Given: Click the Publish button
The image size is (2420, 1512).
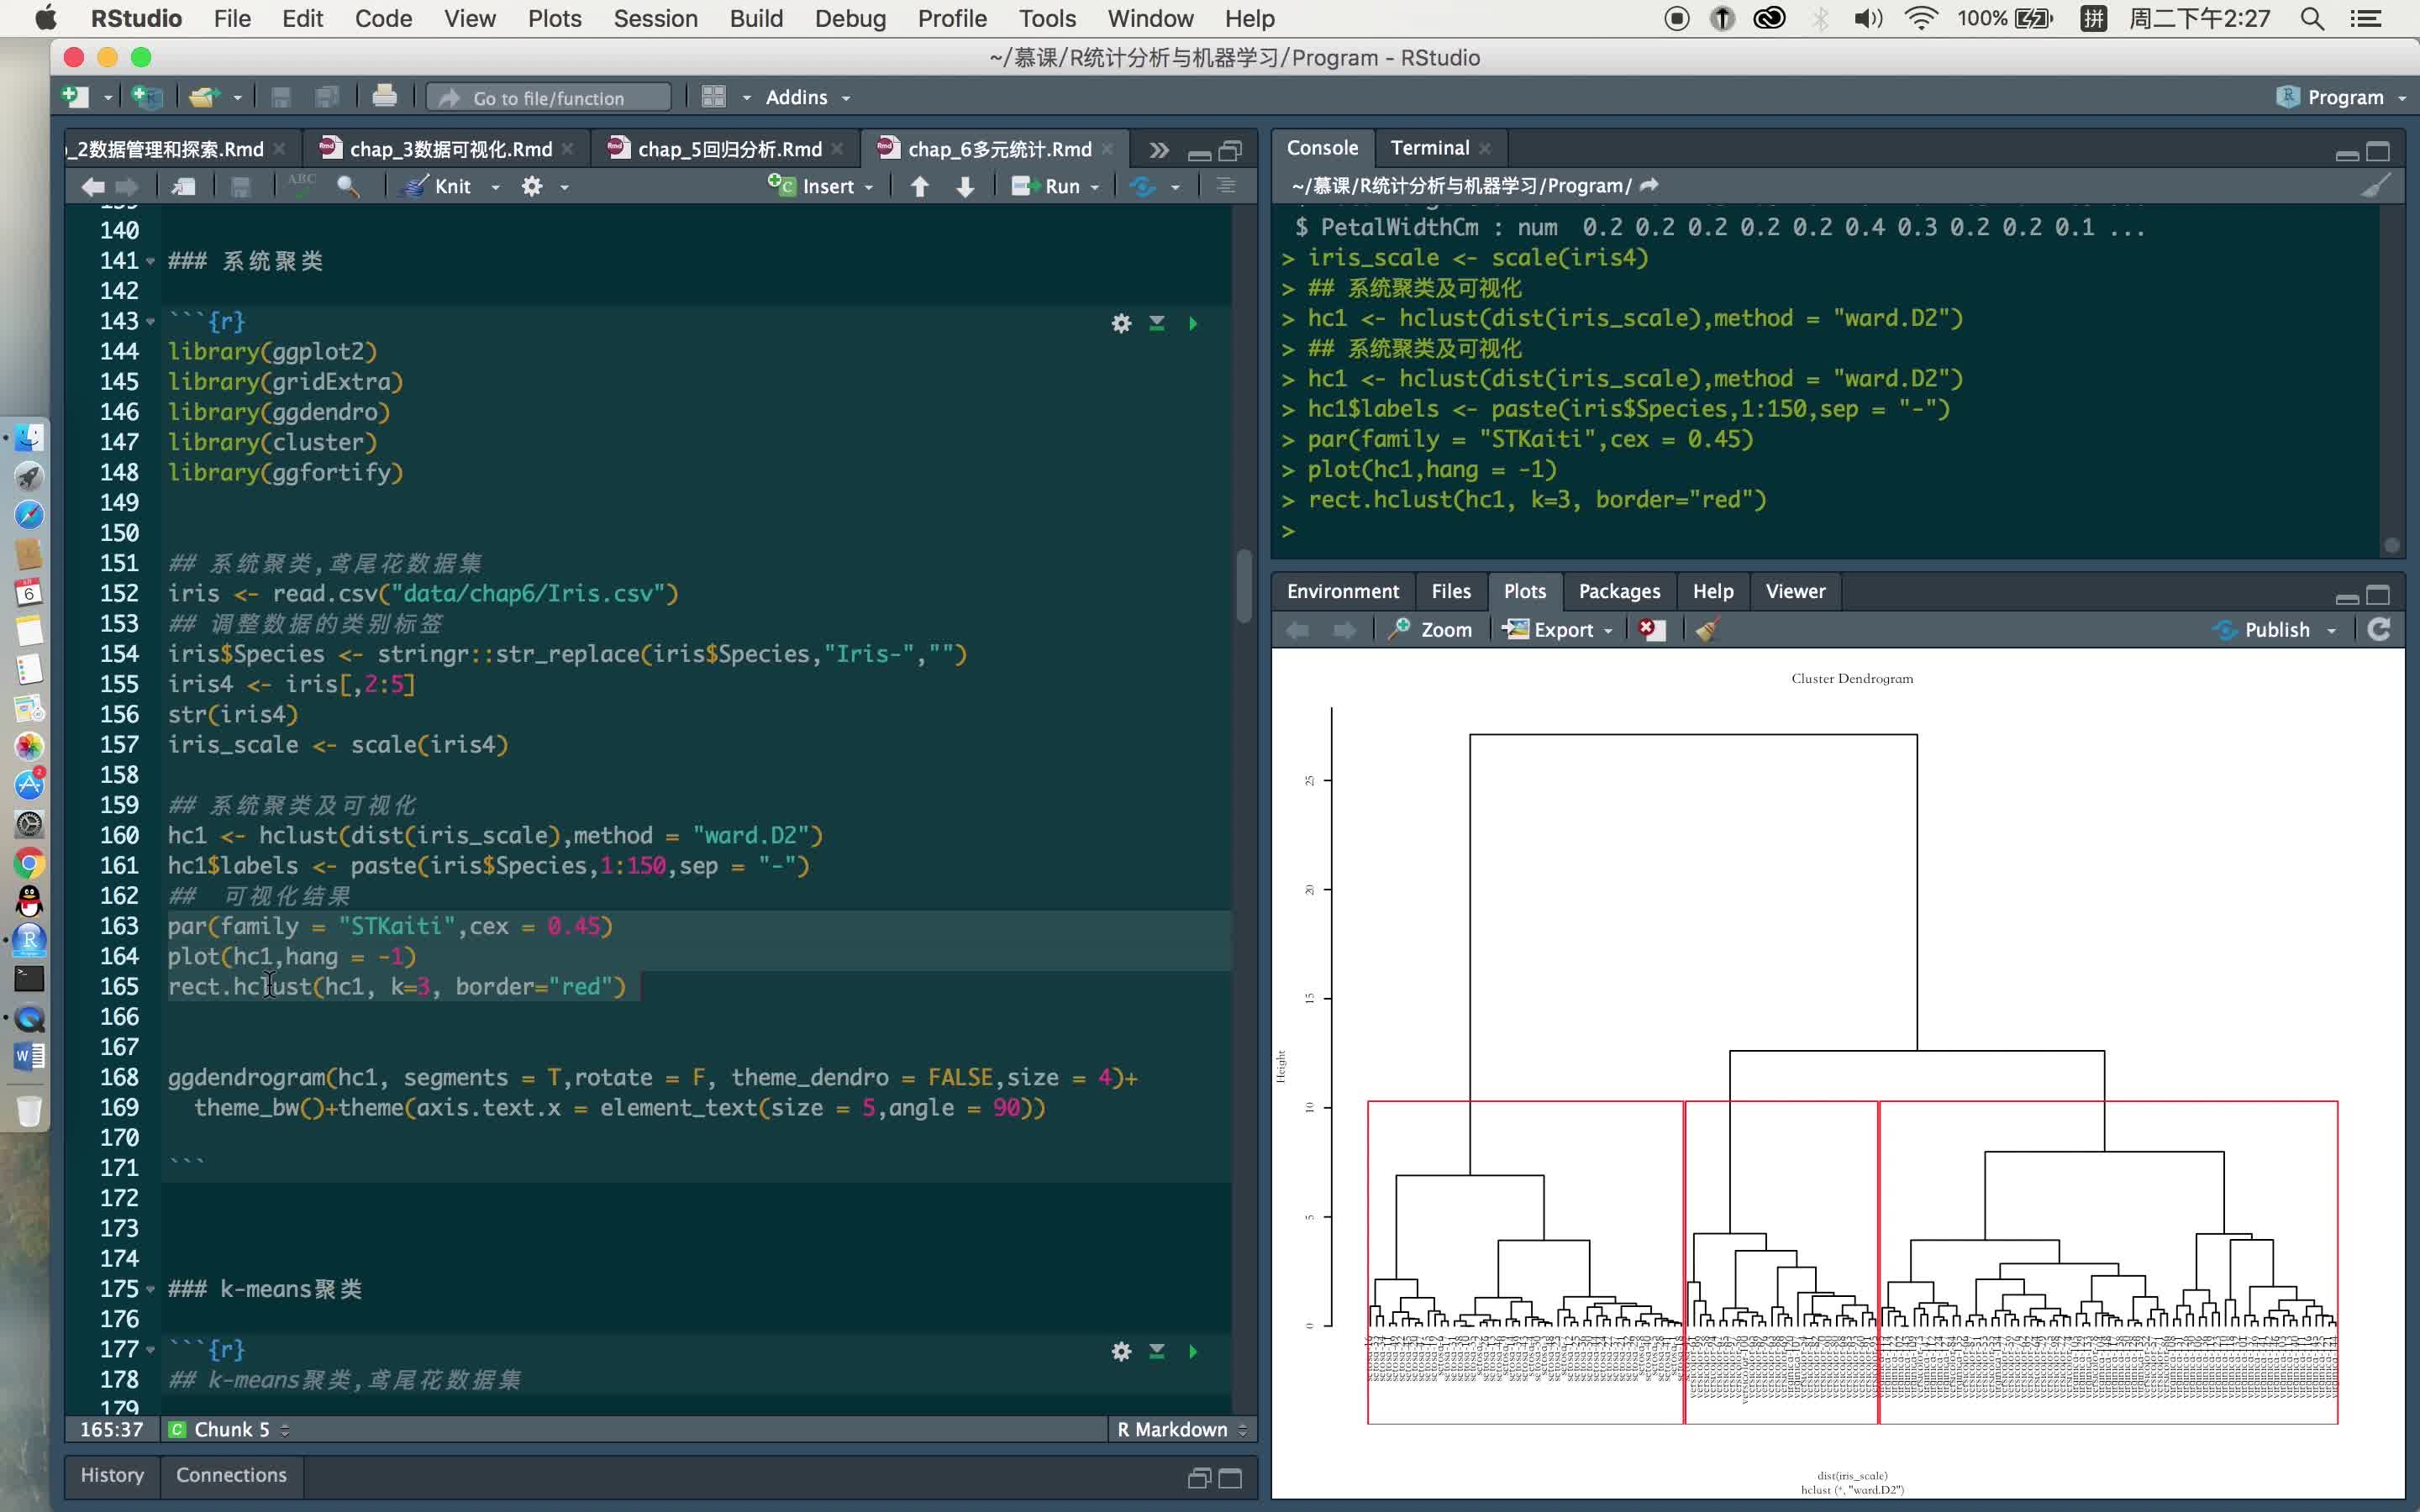Looking at the screenshot, I should [x=2262, y=629].
